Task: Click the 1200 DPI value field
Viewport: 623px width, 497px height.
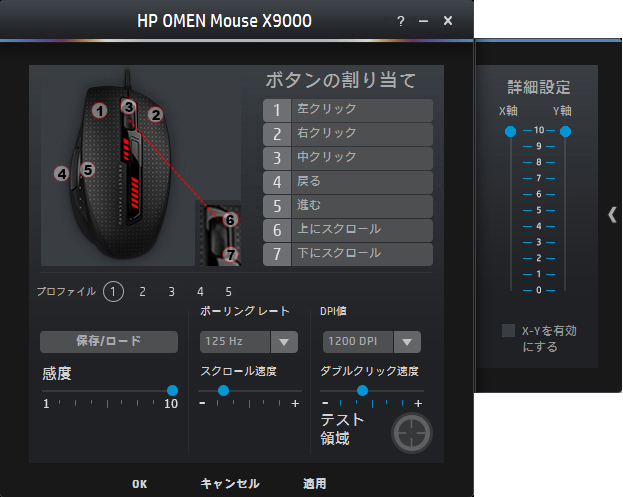Action: pyautogui.click(x=358, y=342)
